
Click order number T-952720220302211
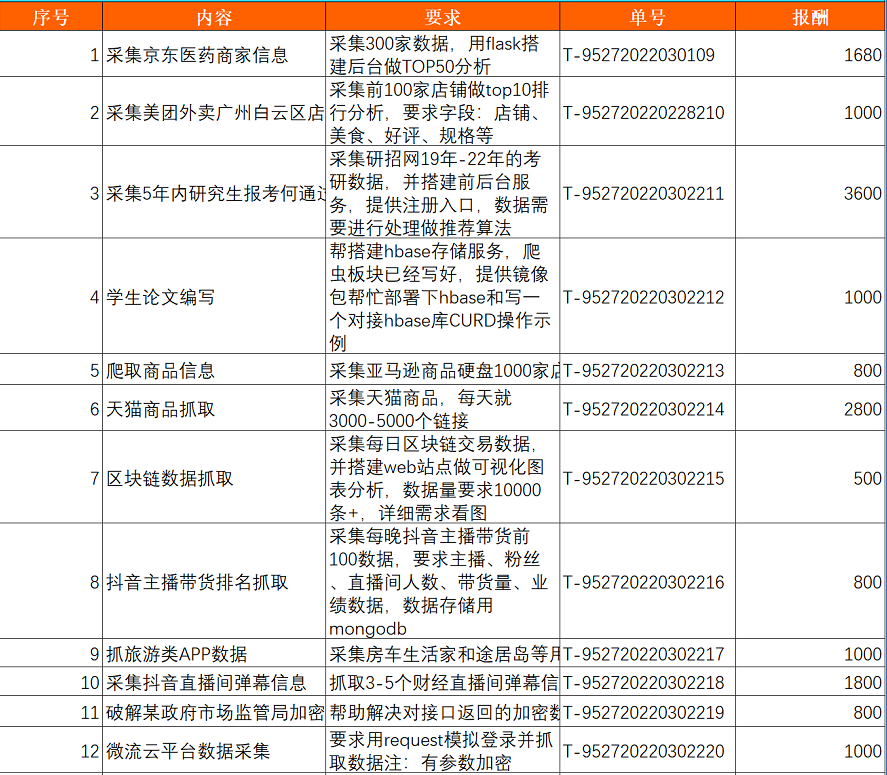(648, 192)
